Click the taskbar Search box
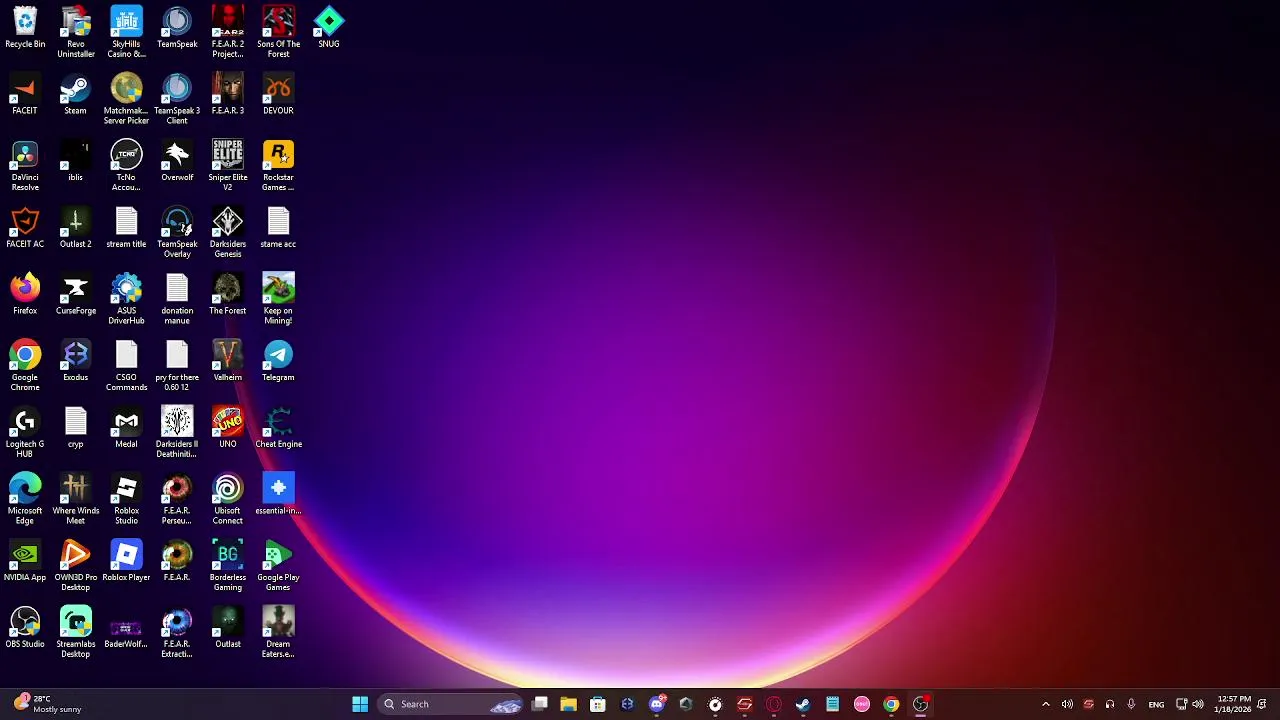The height and width of the screenshot is (720, 1280). (450, 704)
